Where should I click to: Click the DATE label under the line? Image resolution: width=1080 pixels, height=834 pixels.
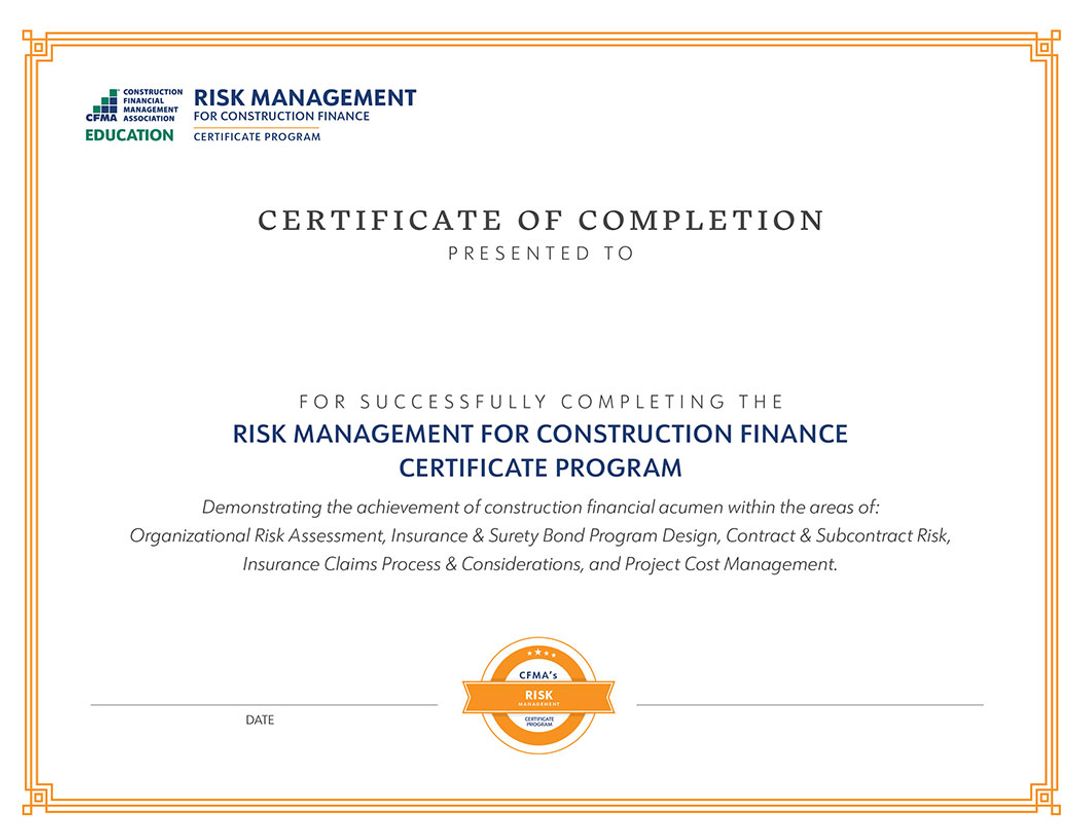(260, 720)
